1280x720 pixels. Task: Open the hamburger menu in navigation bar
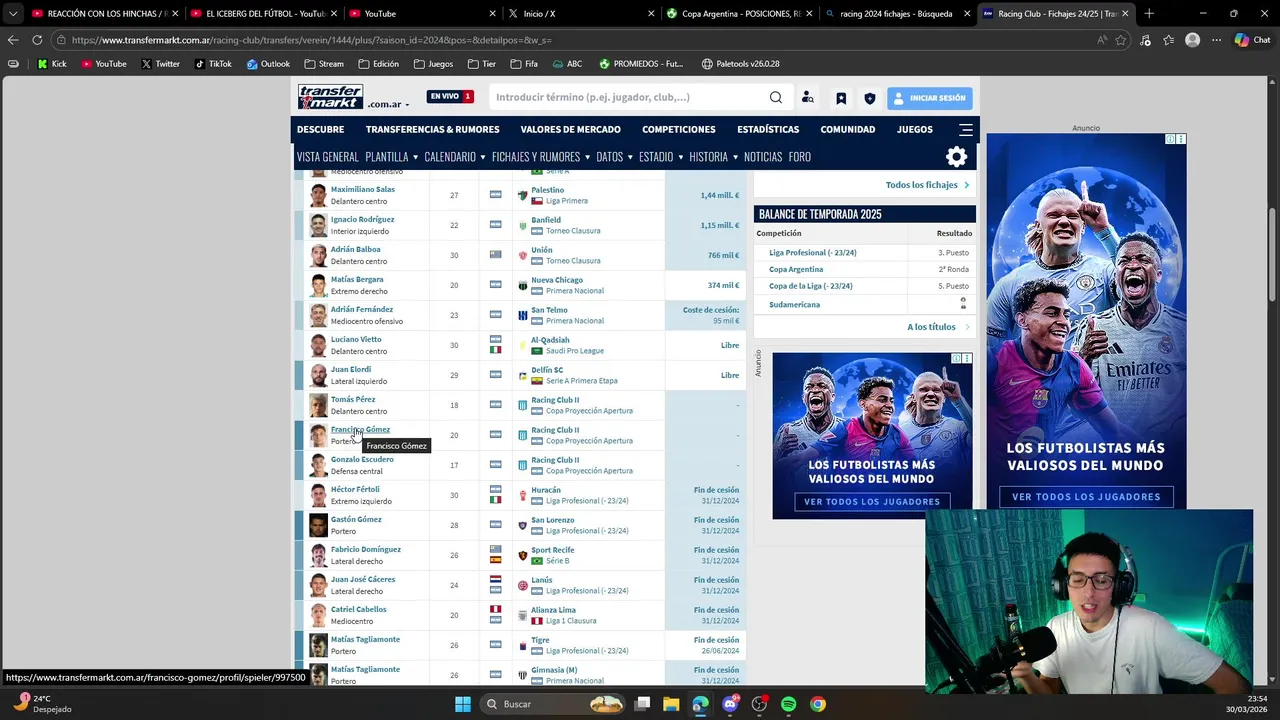coord(966,129)
